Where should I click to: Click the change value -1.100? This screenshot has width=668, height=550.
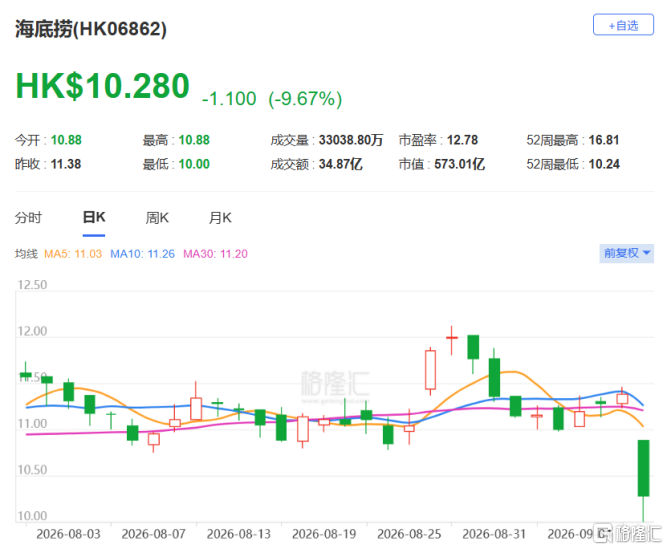coord(229,98)
